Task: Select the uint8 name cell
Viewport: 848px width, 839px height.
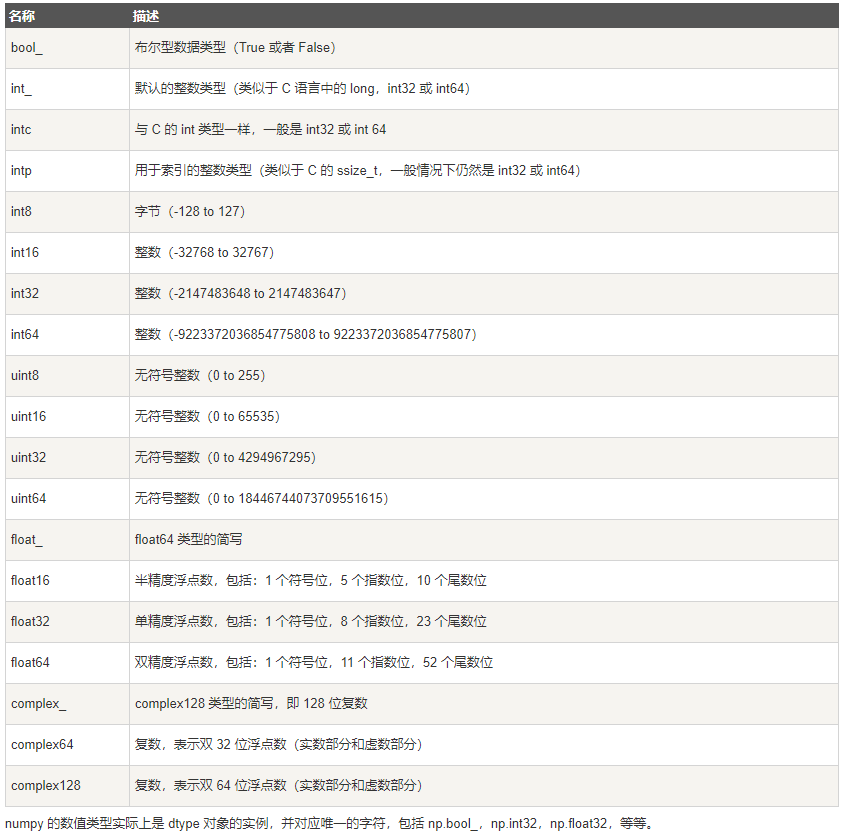Action: tap(67, 376)
